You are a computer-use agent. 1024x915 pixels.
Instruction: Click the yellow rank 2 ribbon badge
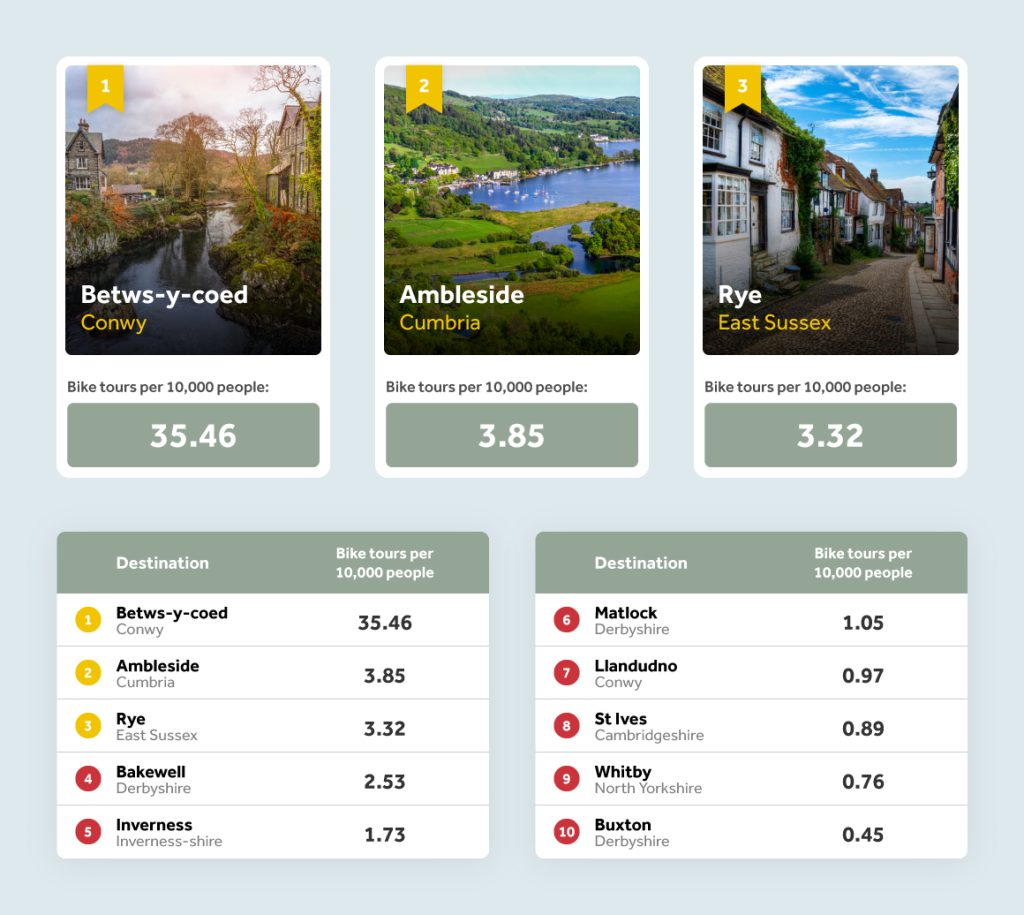point(423,87)
